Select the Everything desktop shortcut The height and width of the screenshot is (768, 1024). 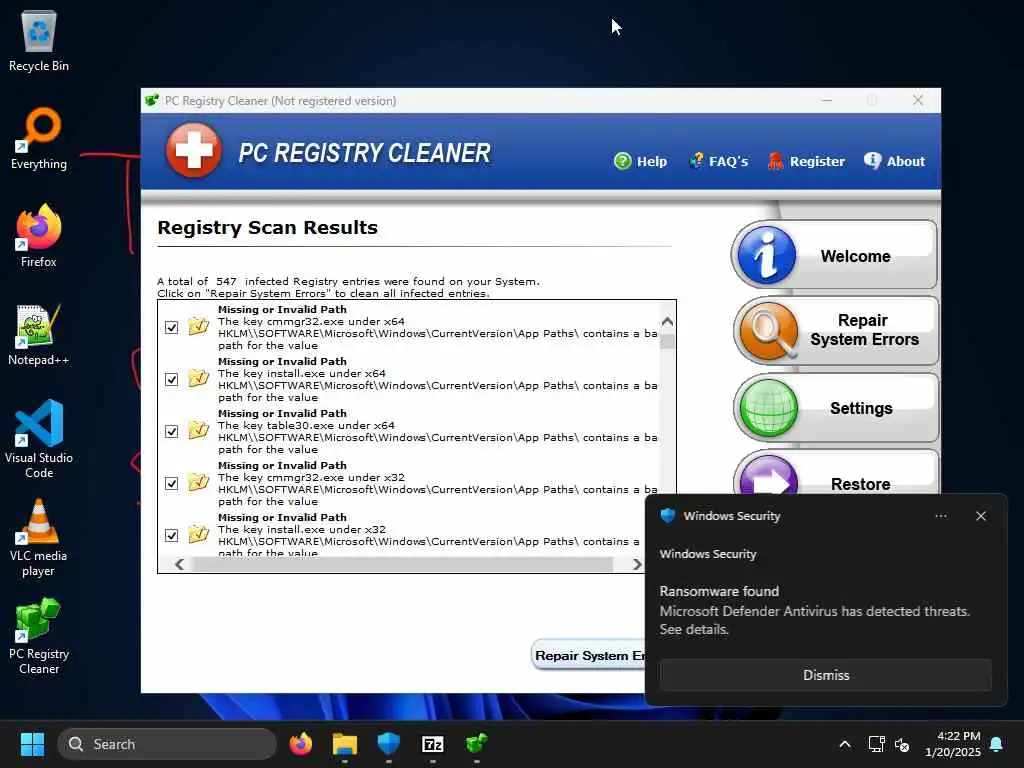tap(39, 139)
